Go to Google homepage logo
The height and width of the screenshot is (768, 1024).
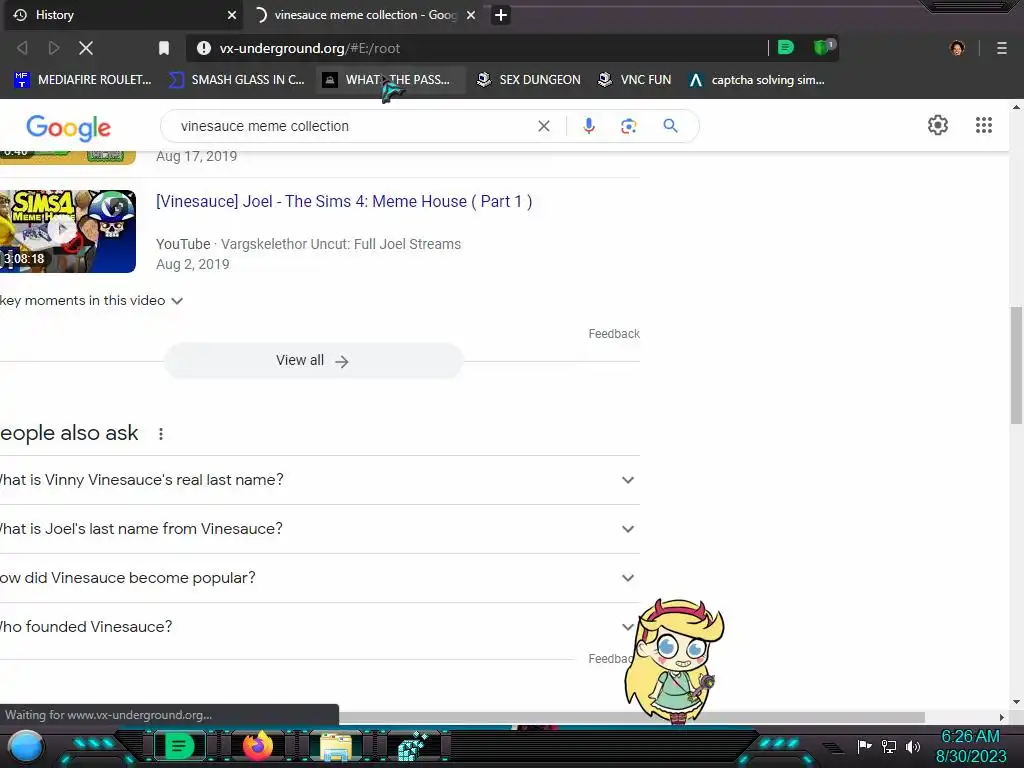point(69,127)
